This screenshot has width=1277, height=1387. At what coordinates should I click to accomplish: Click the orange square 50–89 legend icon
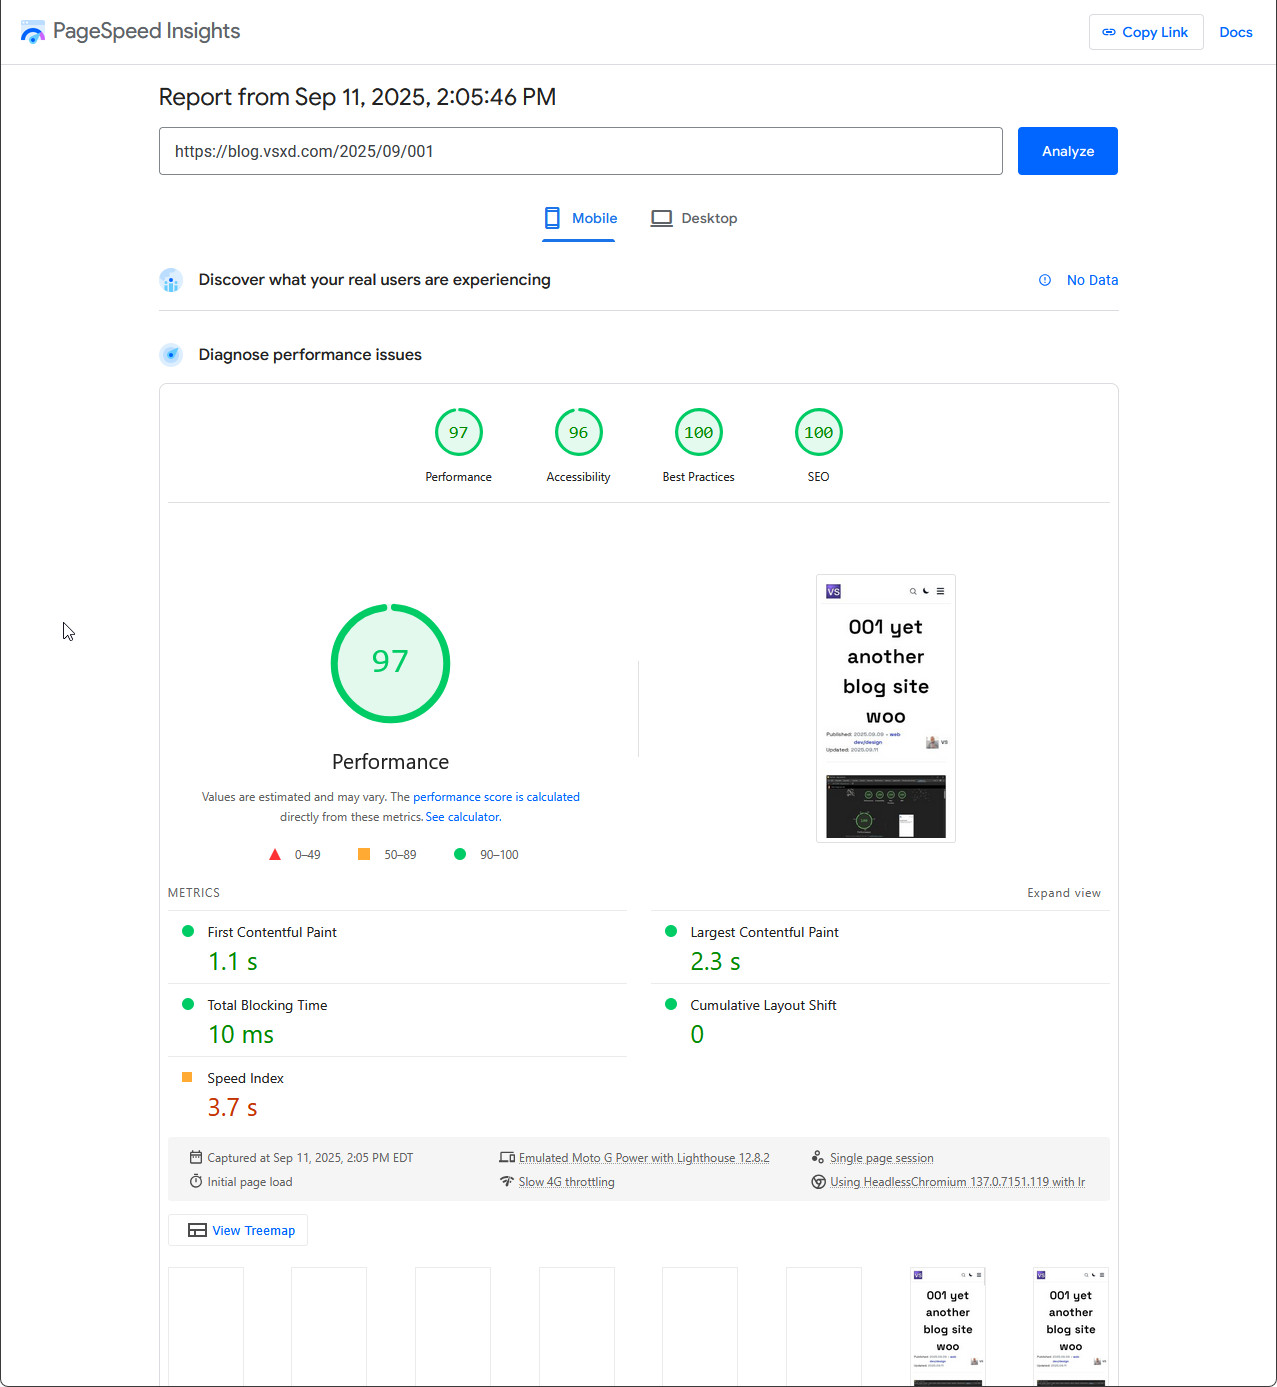[364, 854]
